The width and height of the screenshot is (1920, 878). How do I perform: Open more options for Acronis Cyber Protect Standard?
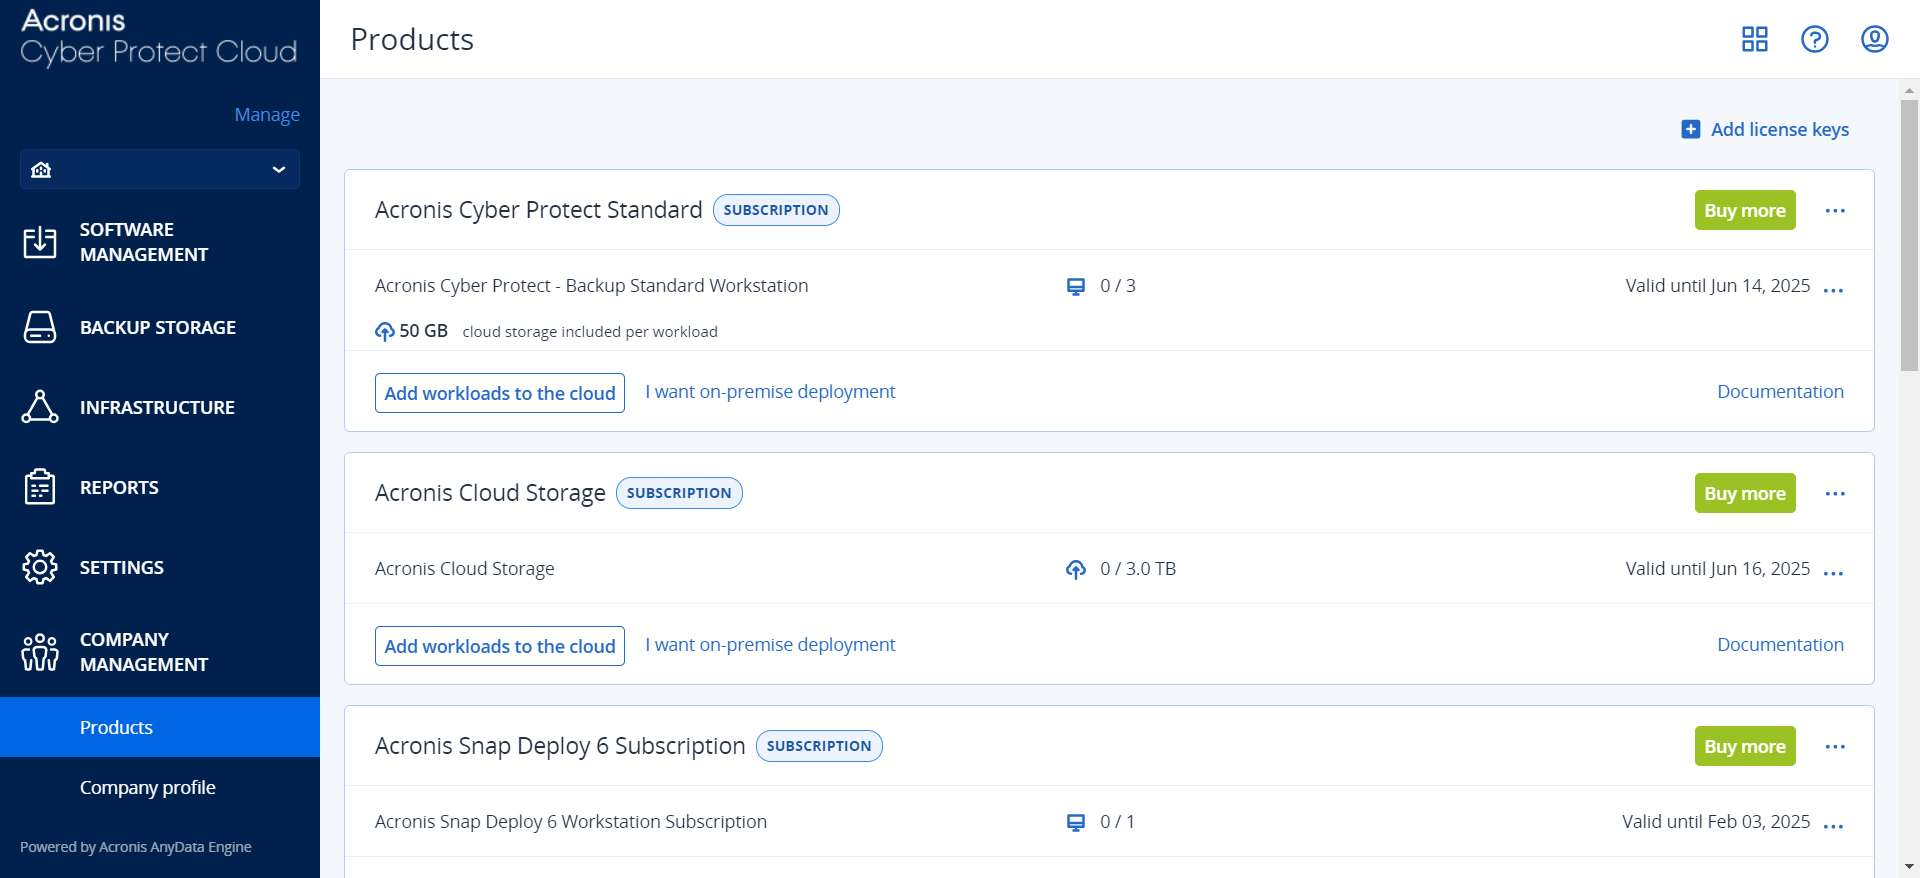[x=1834, y=211]
